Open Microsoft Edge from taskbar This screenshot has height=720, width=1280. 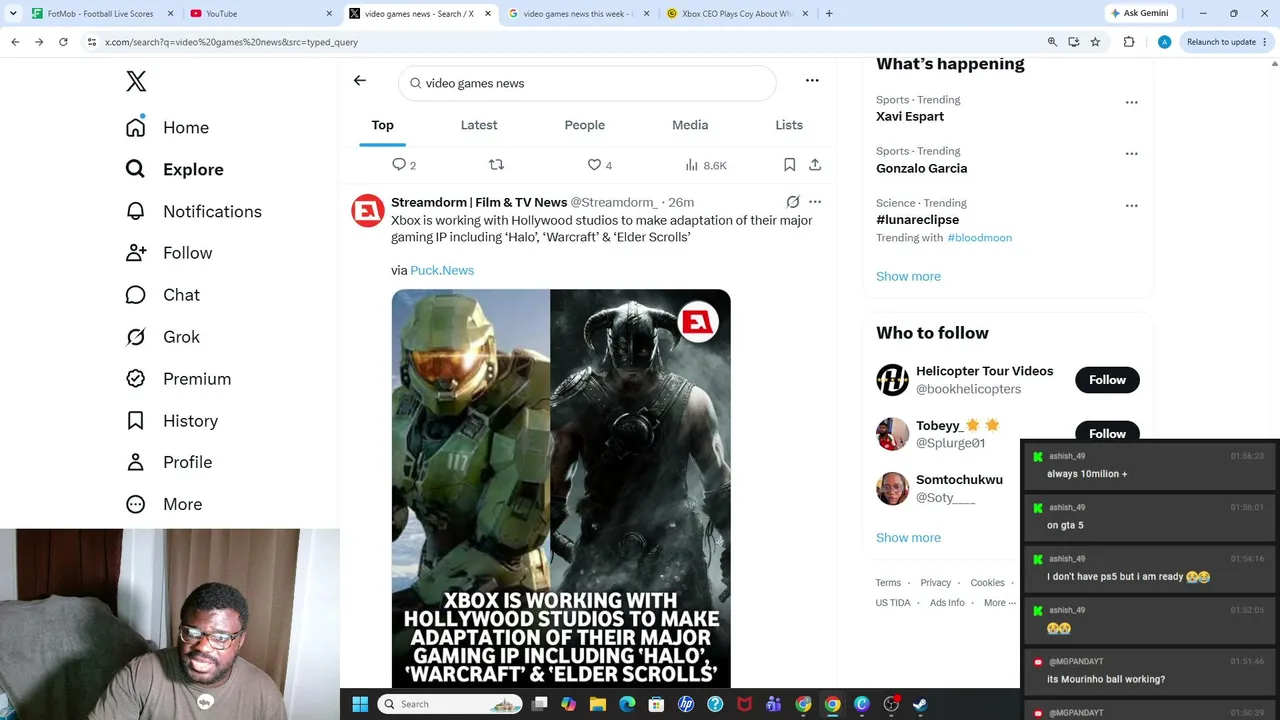coord(627,704)
